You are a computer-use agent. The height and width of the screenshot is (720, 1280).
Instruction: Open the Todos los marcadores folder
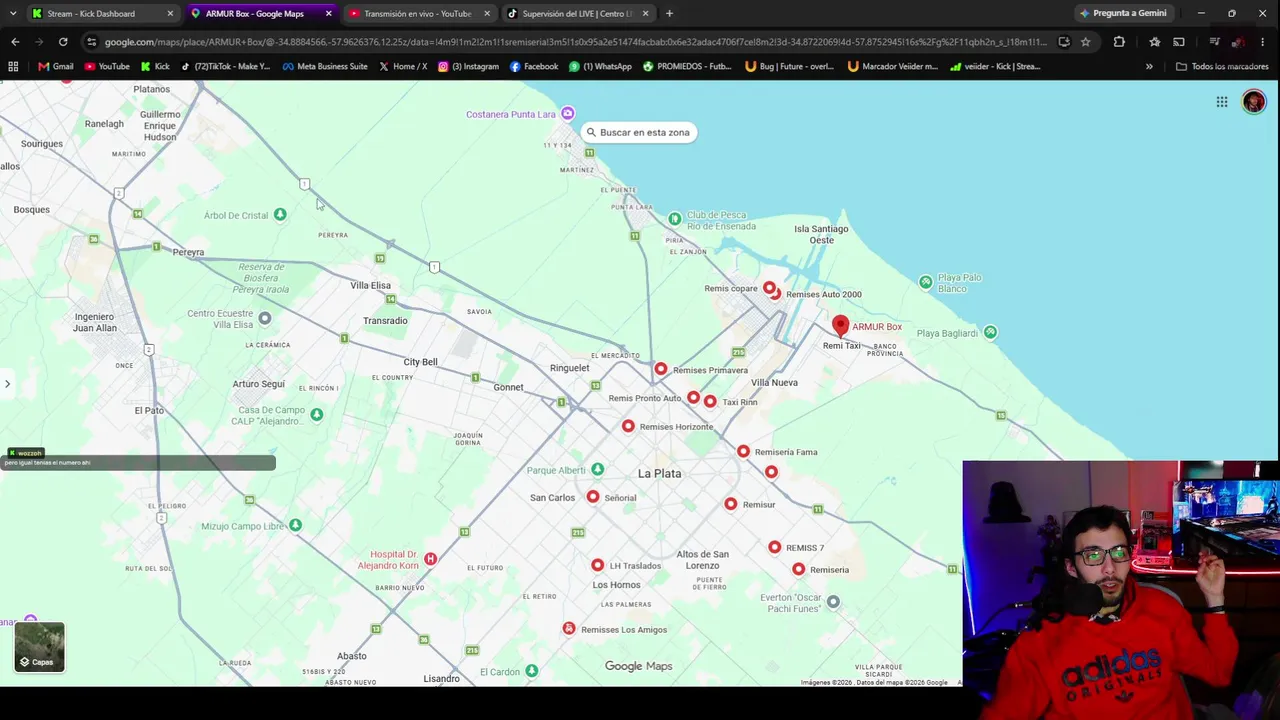click(1222, 67)
